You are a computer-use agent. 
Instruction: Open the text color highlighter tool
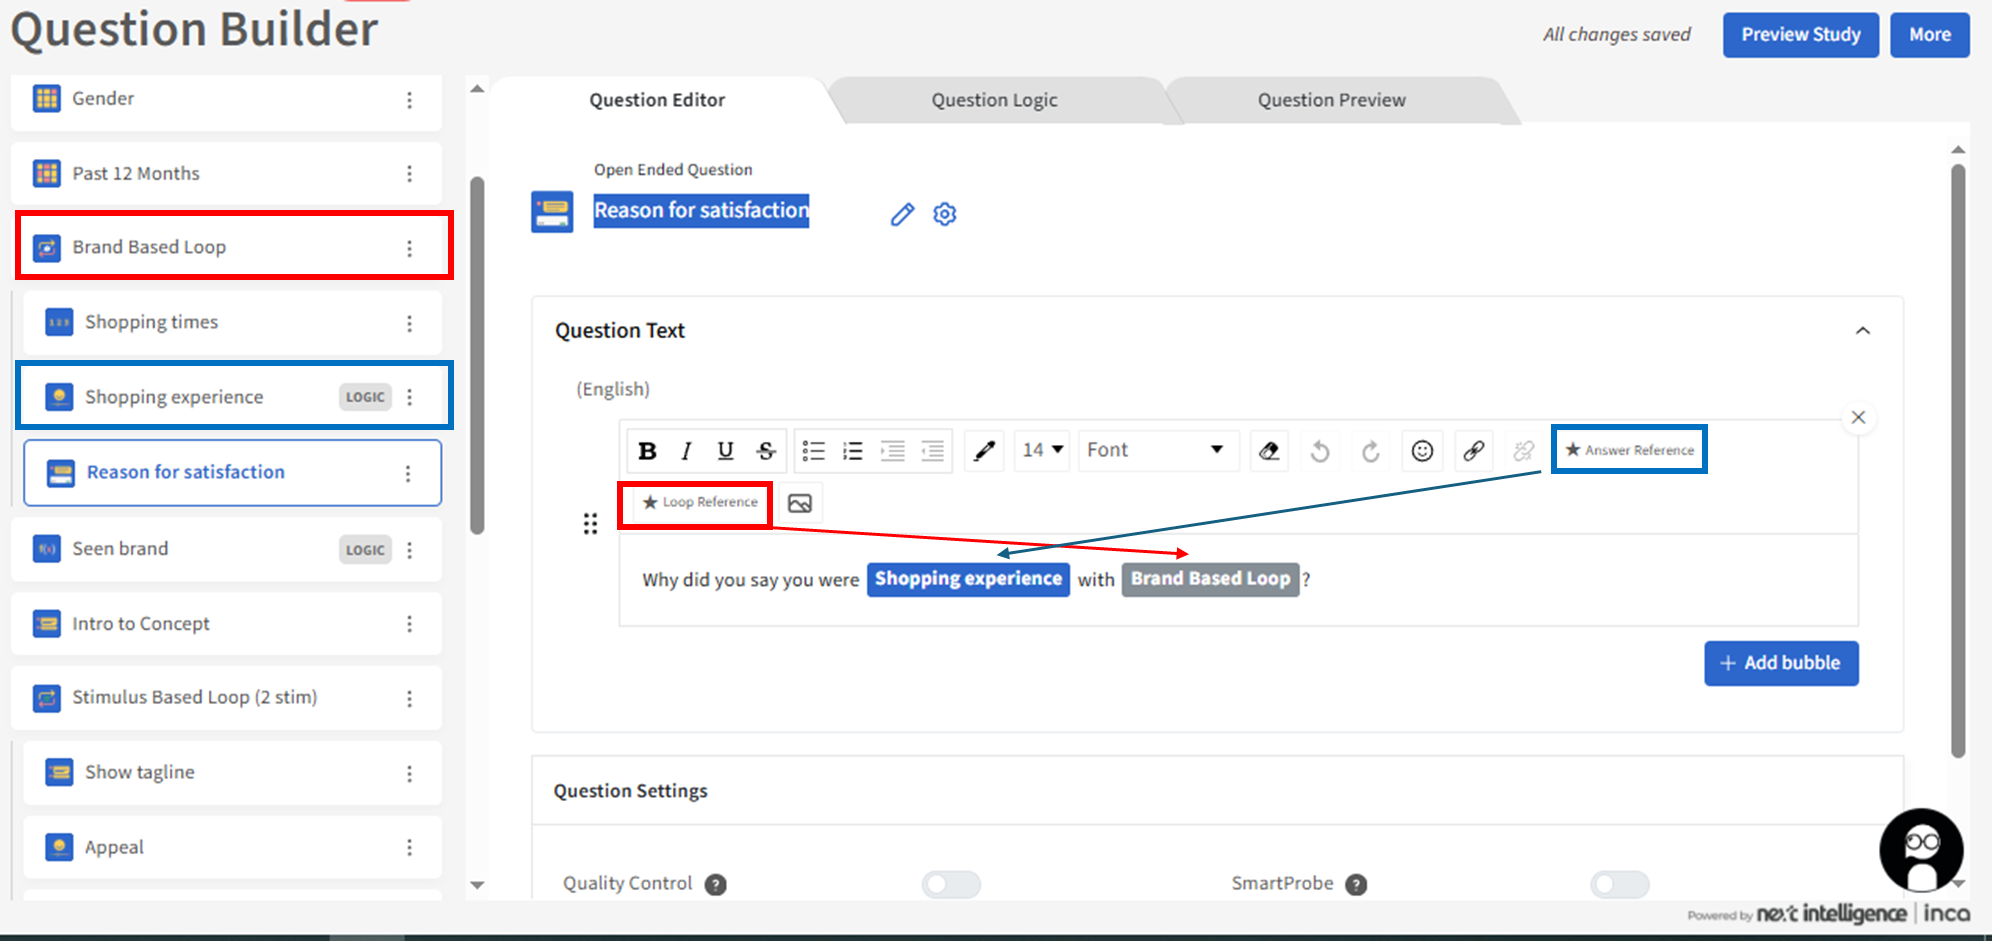coord(984,451)
